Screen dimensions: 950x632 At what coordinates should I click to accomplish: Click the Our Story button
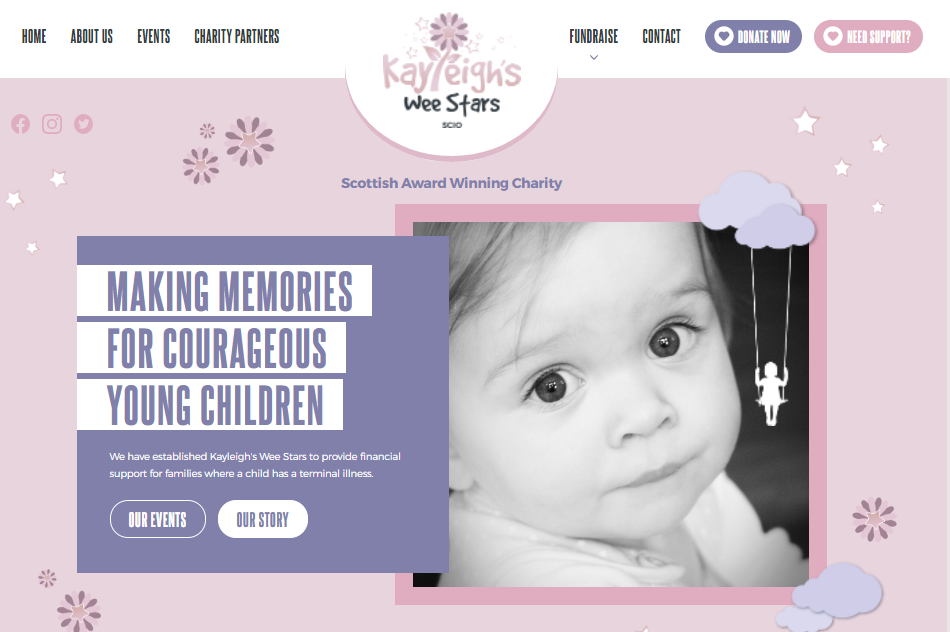[x=263, y=519]
